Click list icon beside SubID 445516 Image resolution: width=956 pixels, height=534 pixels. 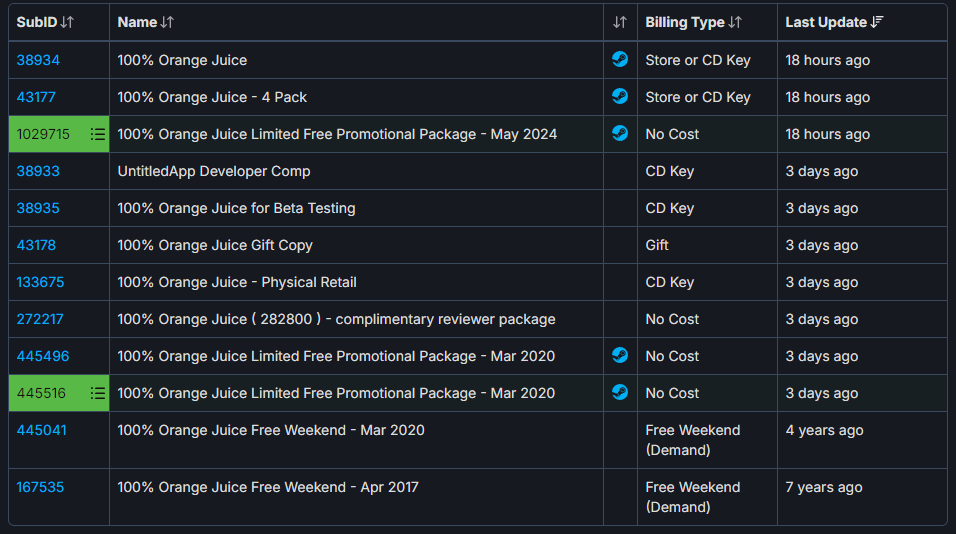[x=98, y=393]
